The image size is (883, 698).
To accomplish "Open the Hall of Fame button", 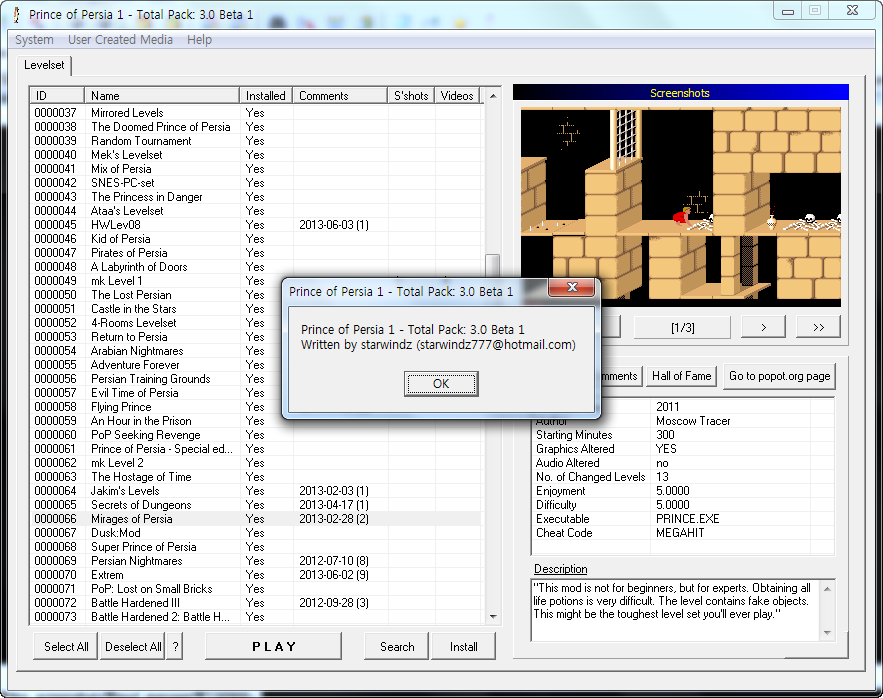I will [681, 376].
